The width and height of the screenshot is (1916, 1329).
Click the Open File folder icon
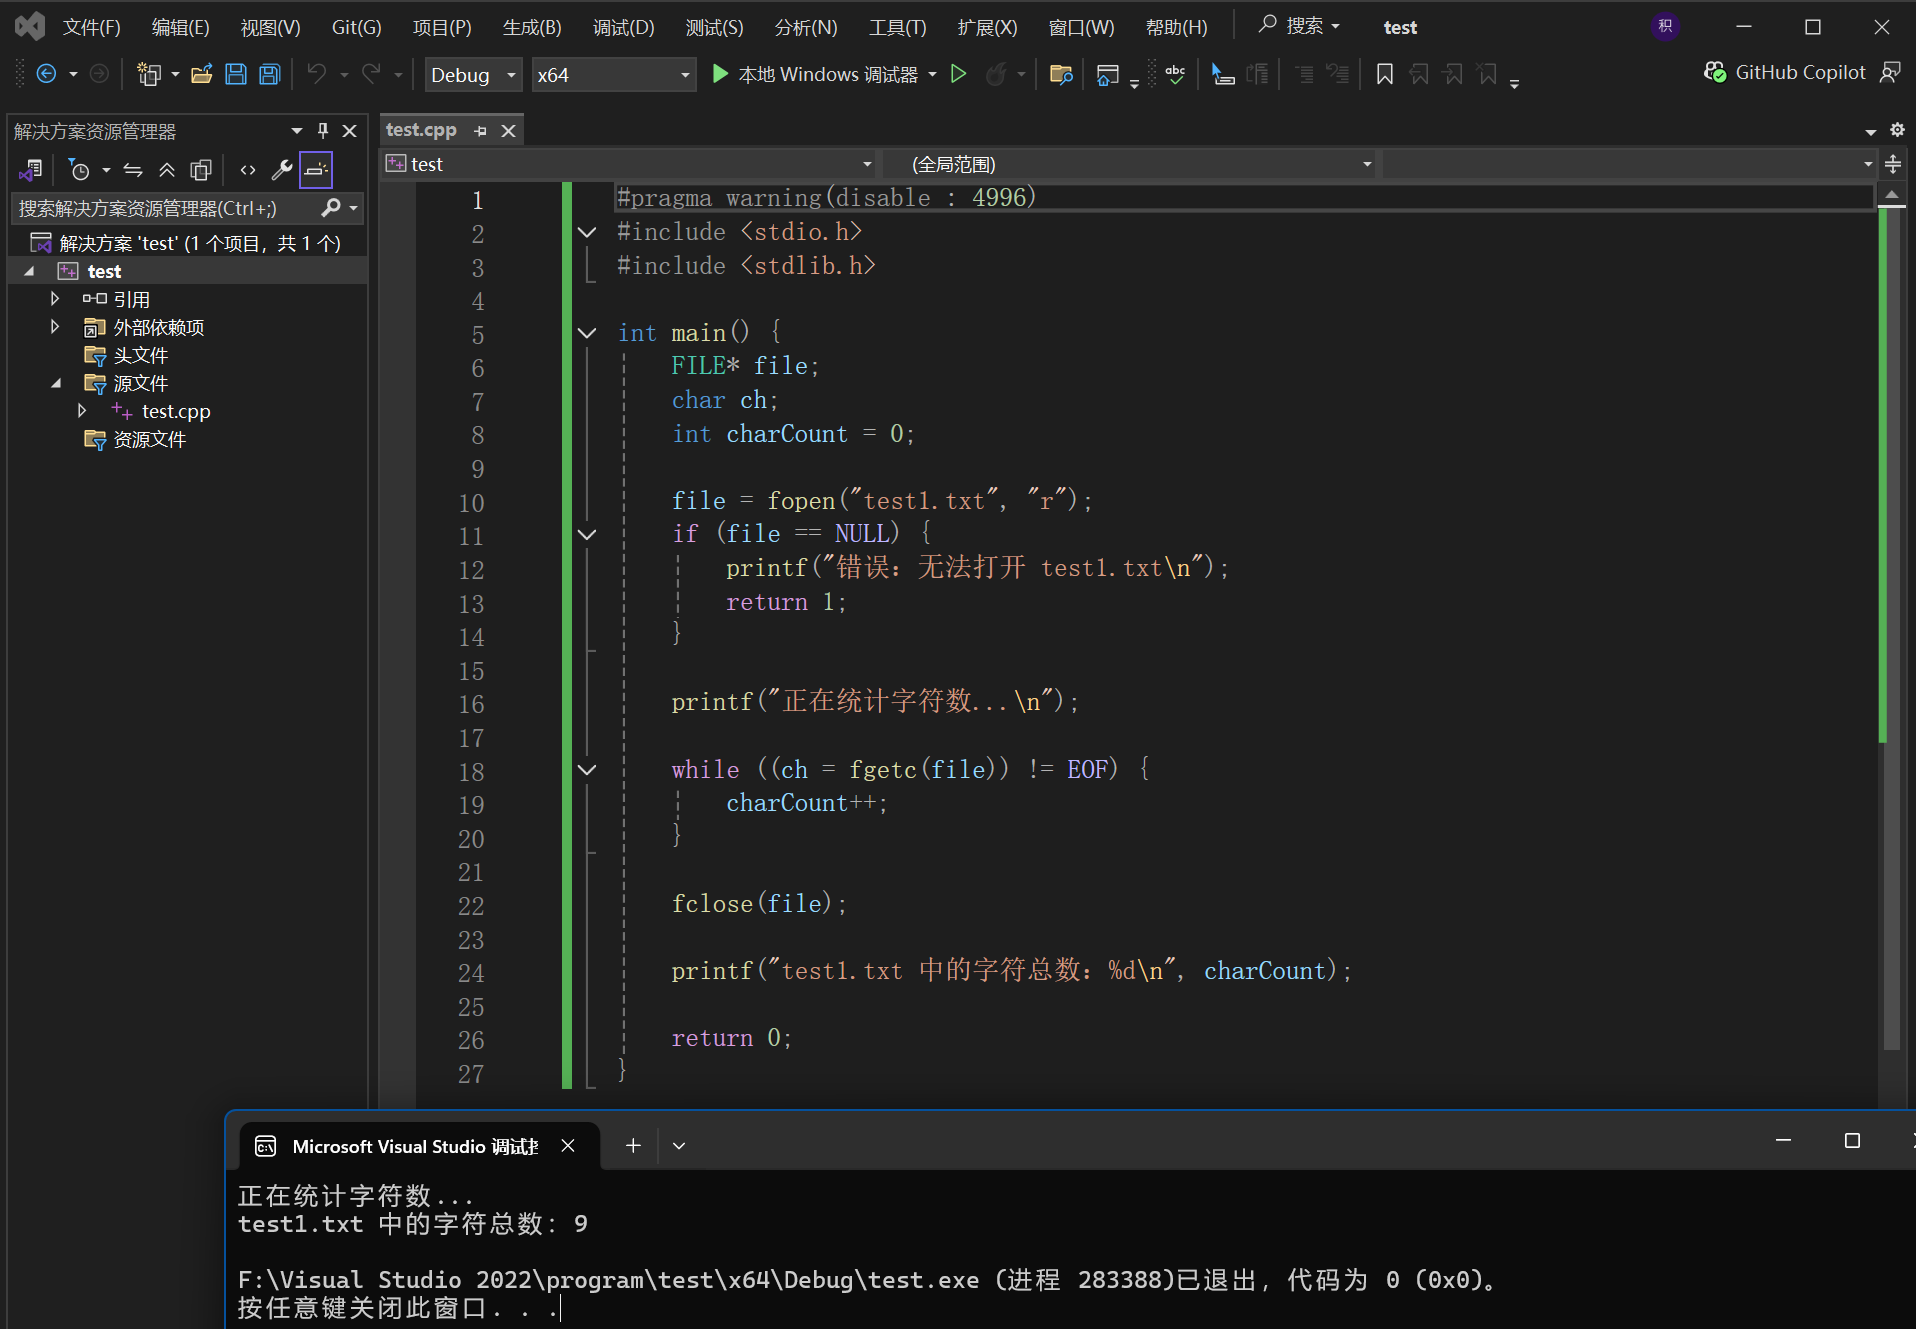202,74
